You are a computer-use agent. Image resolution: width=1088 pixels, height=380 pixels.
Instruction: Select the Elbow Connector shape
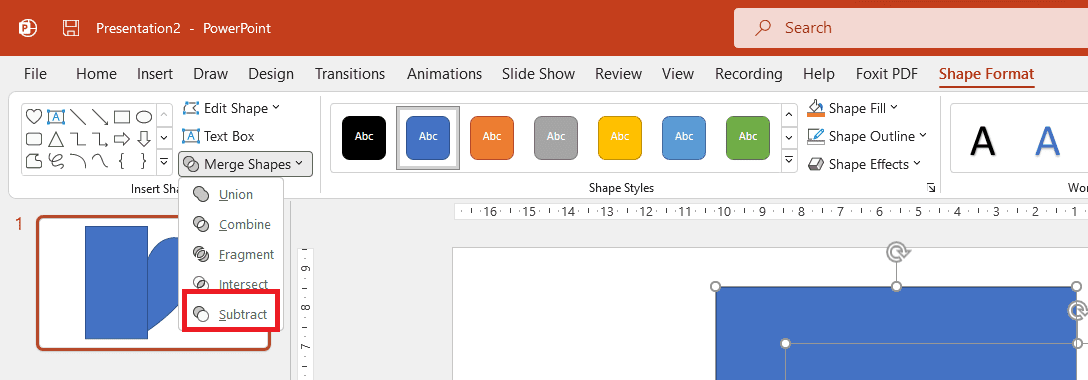point(78,139)
